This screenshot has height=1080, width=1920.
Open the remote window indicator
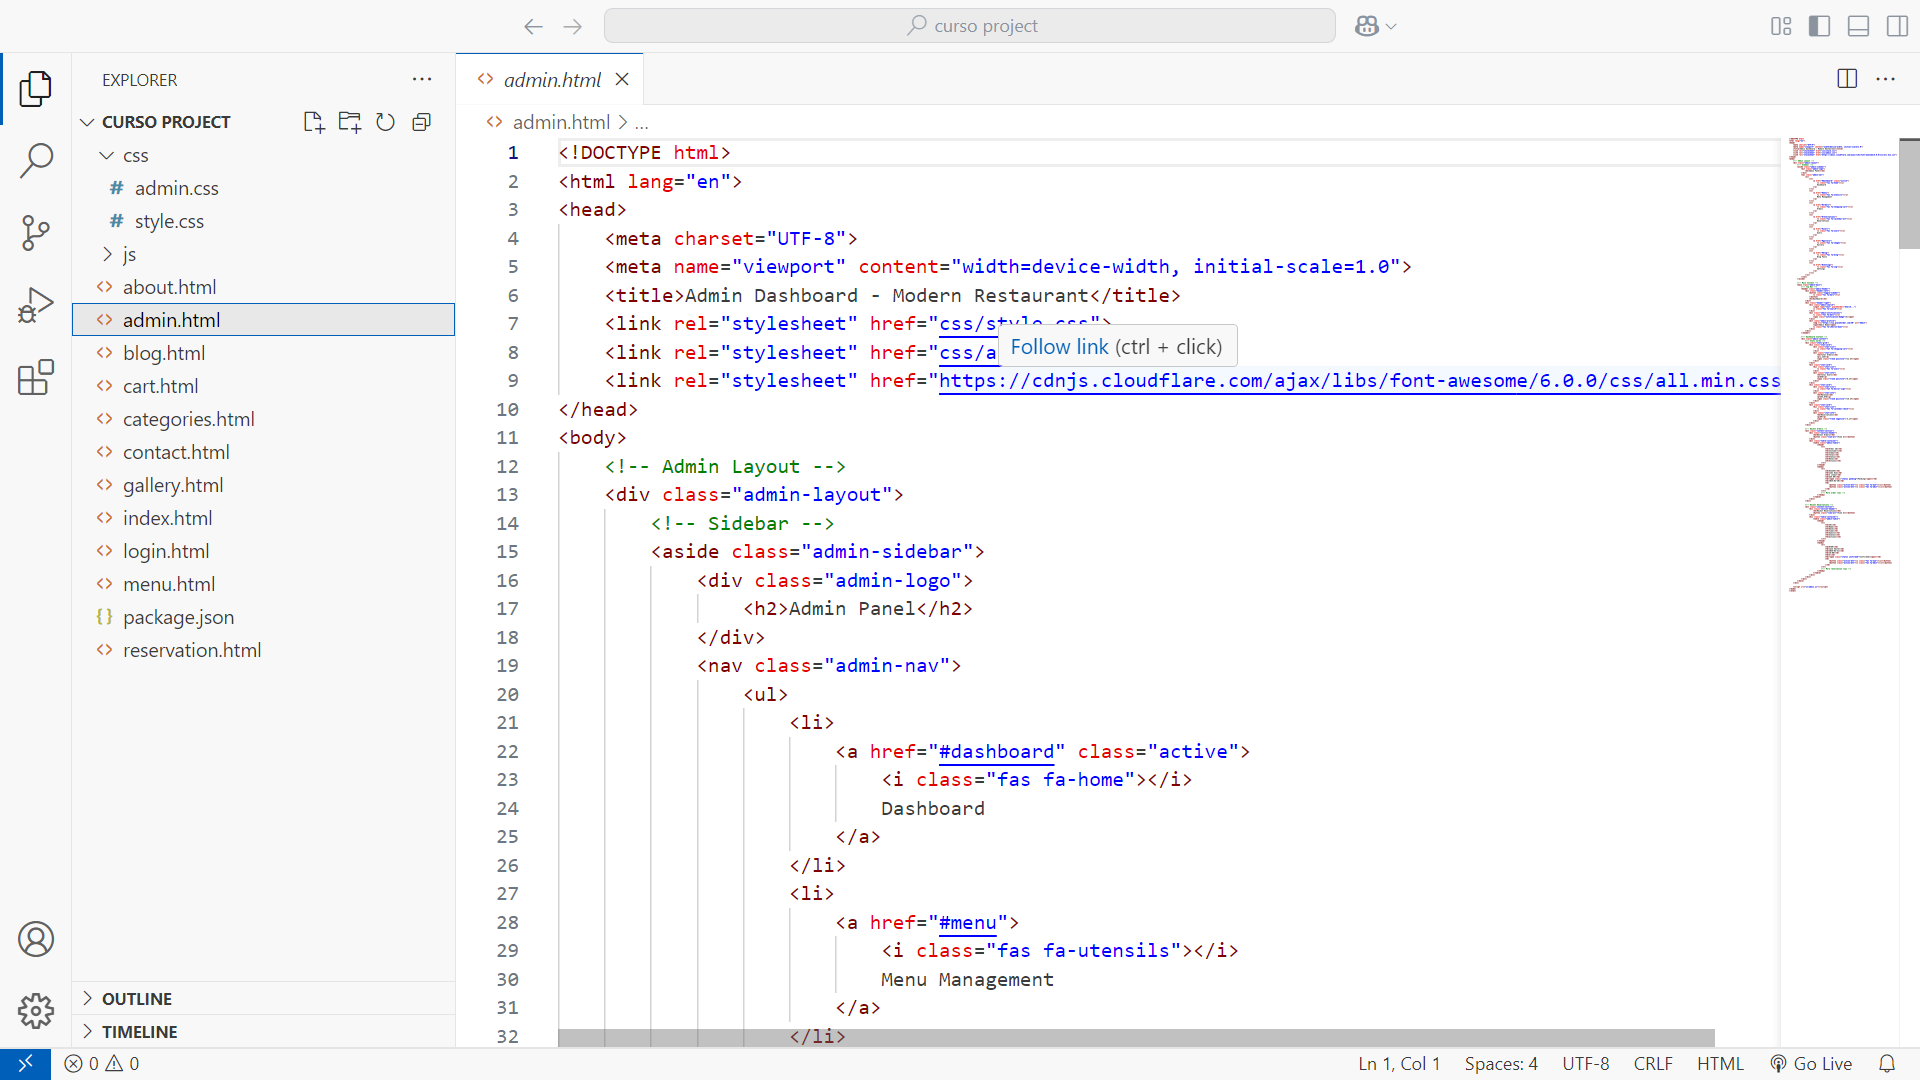click(x=25, y=1064)
